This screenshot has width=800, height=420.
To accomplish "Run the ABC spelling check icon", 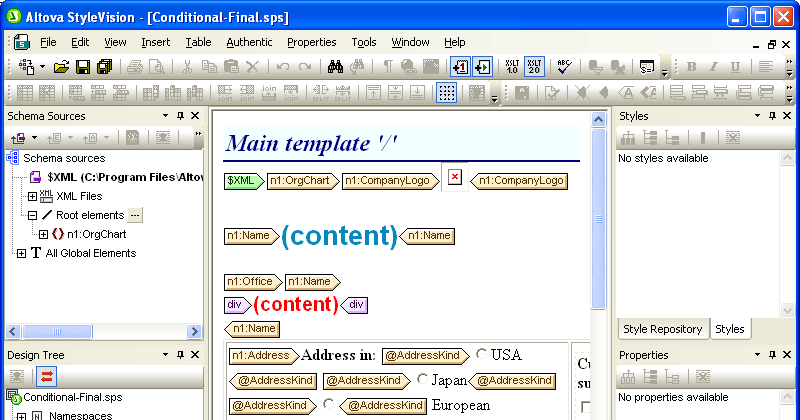I will (564, 67).
